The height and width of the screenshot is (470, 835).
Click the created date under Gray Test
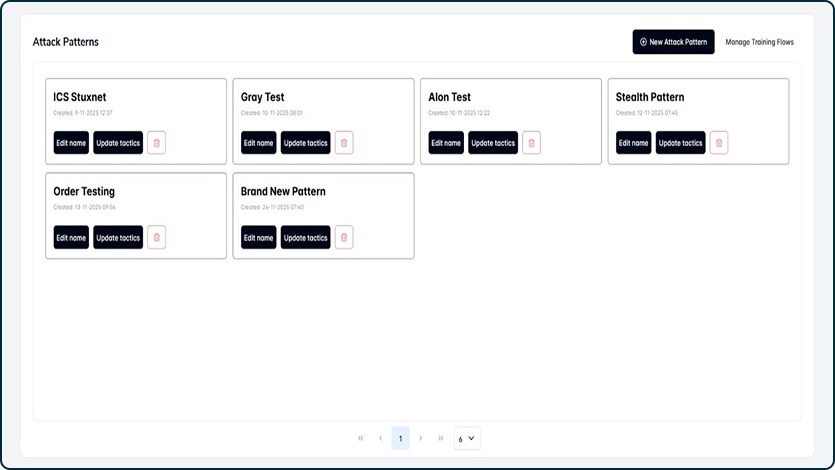pos(272,113)
